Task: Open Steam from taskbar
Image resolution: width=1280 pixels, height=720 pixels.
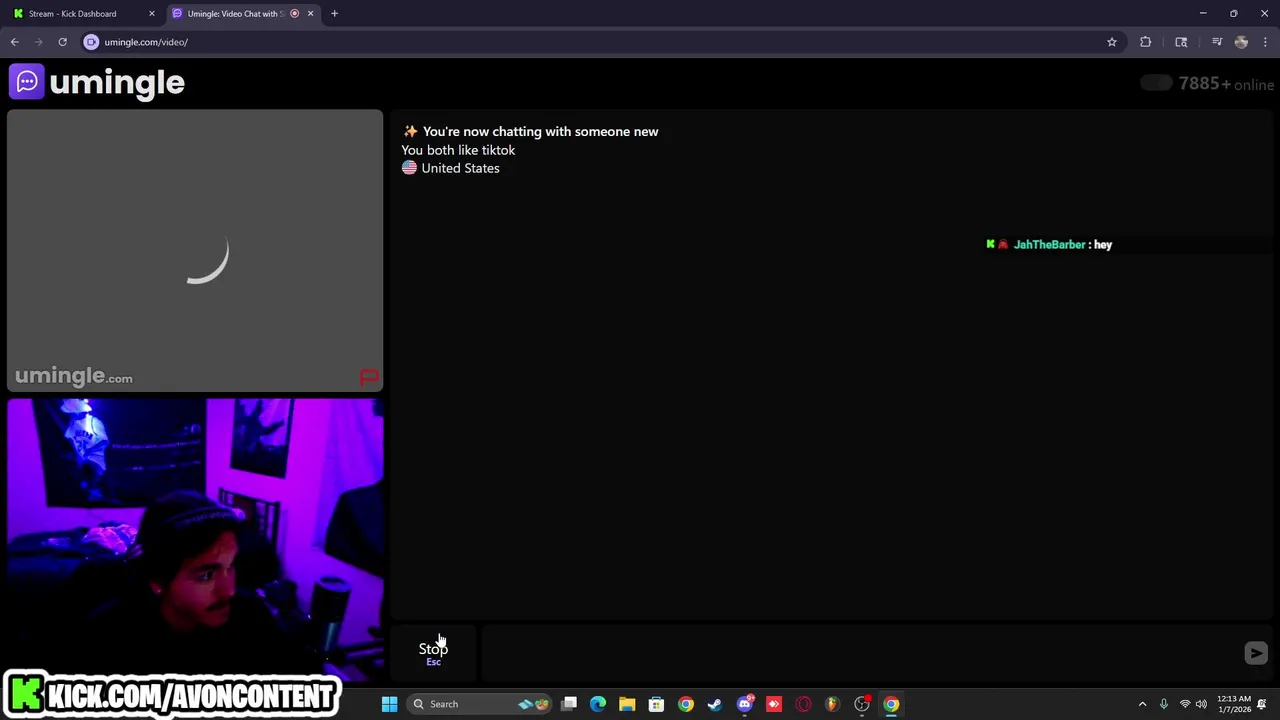Action: [714, 704]
